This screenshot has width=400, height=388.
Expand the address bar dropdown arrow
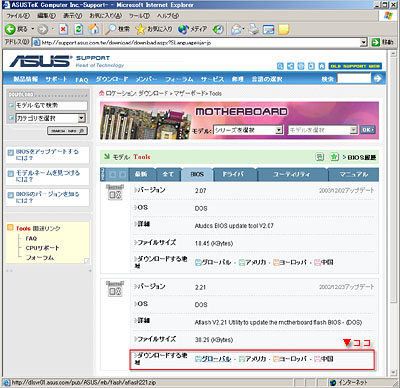pos(364,43)
